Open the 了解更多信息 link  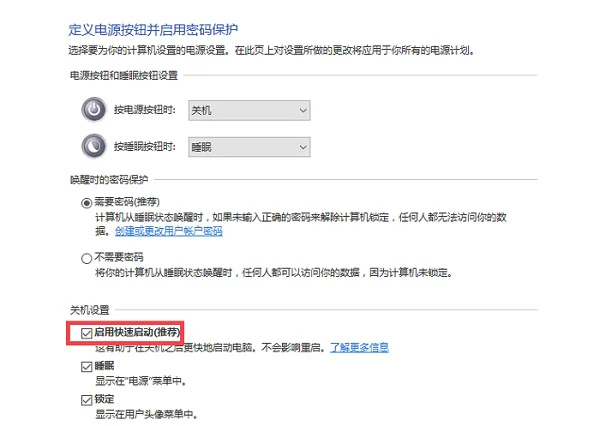[x=359, y=348]
